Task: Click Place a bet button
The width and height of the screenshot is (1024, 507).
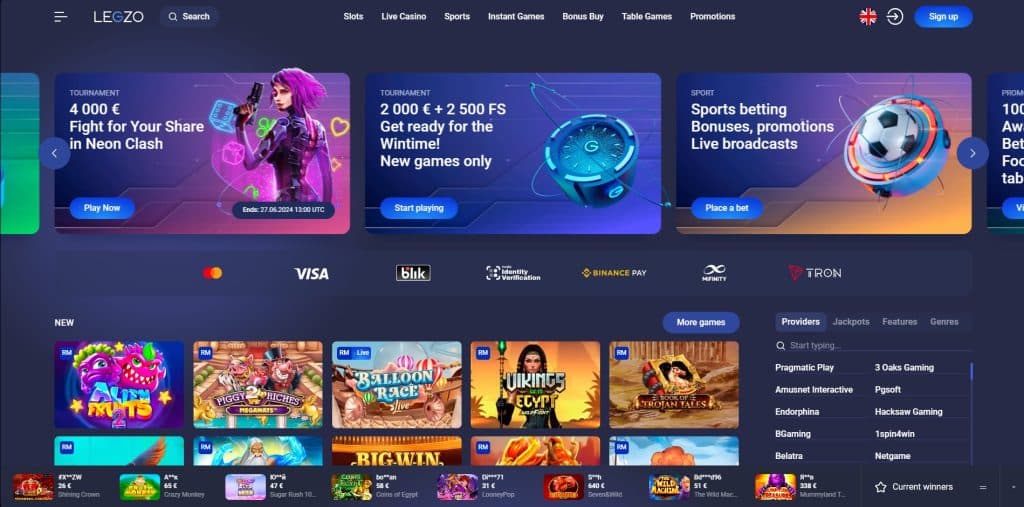Action: 727,208
